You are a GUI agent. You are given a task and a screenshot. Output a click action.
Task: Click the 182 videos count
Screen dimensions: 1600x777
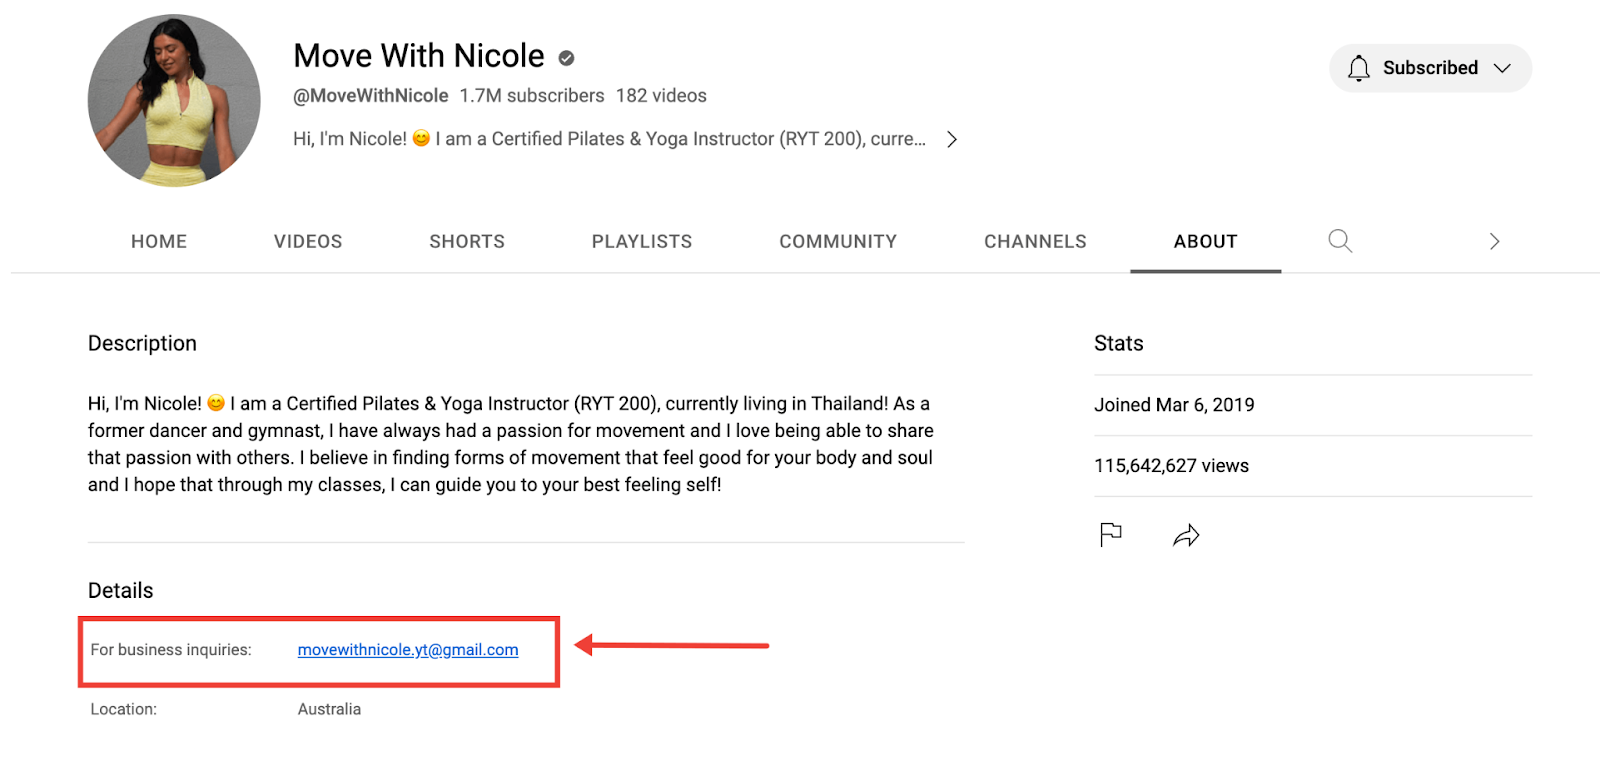pyautogui.click(x=661, y=96)
